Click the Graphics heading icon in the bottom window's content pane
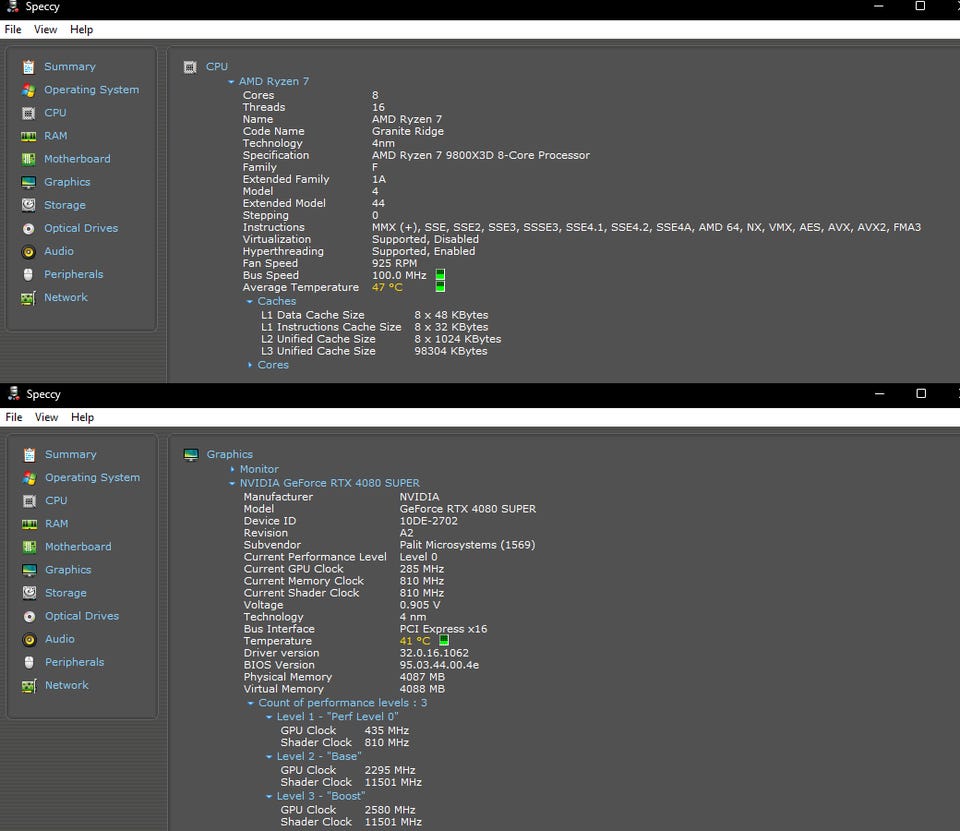This screenshot has height=831, width=960. (191, 454)
